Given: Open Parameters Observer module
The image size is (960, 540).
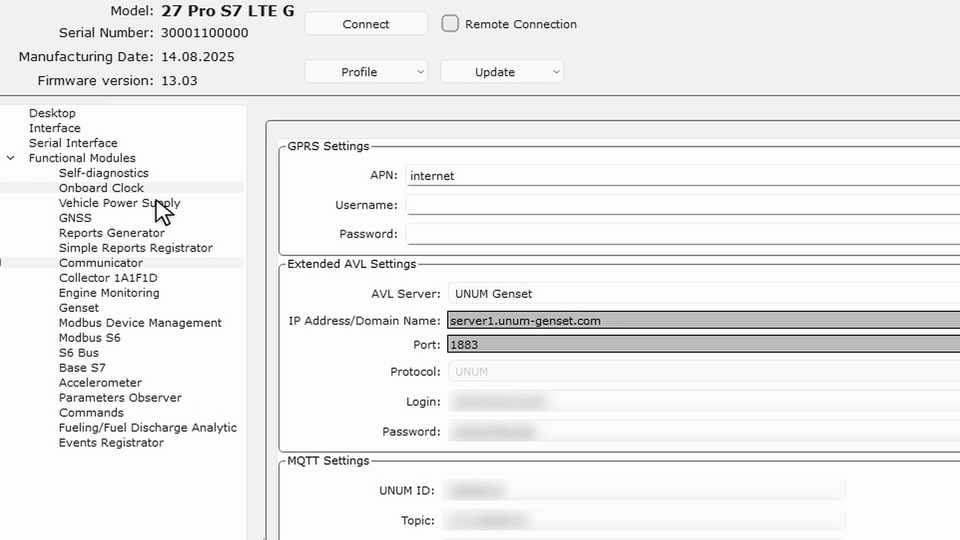Looking at the screenshot, I should [120, 398].
